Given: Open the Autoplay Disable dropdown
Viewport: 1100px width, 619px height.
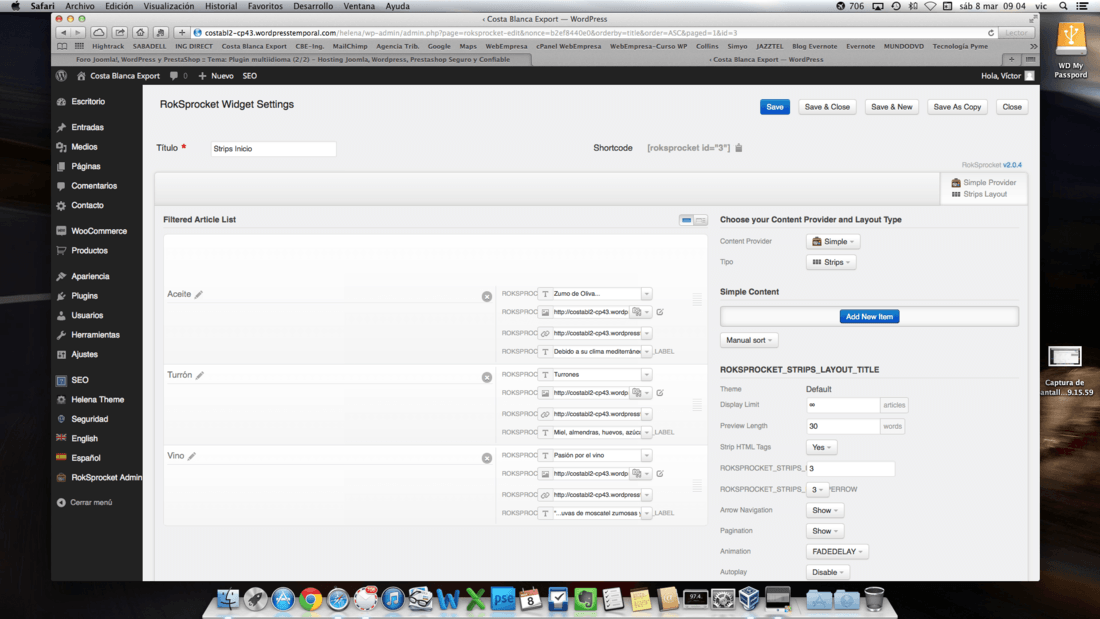Looking at the screenshot, I should (x=828, y=572).
